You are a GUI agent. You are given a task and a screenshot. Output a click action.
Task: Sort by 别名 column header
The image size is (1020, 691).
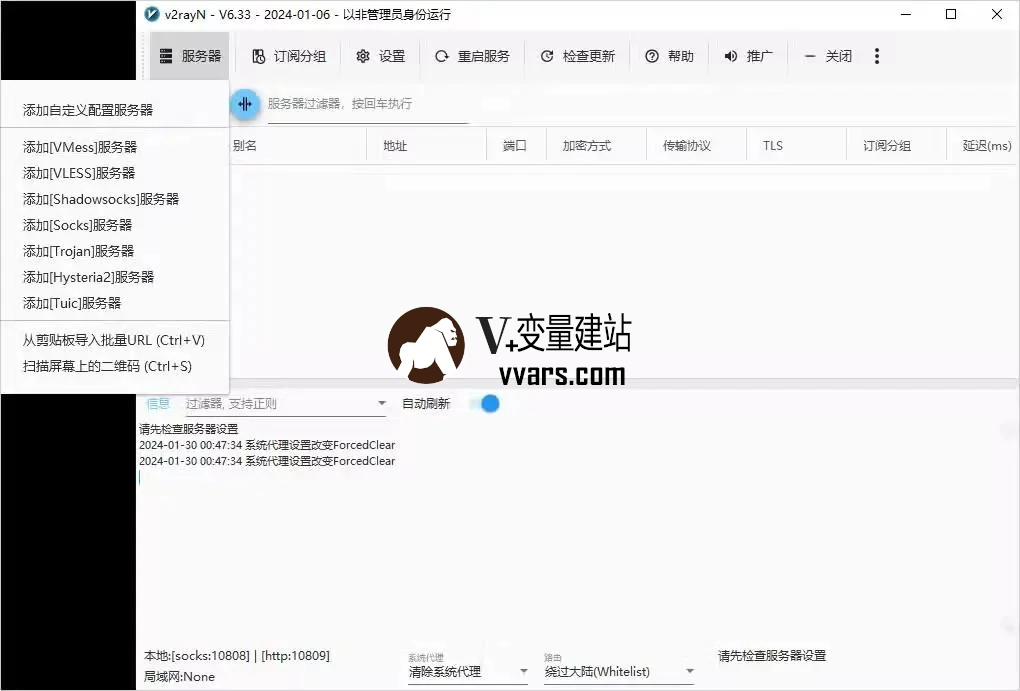point(245,146)
